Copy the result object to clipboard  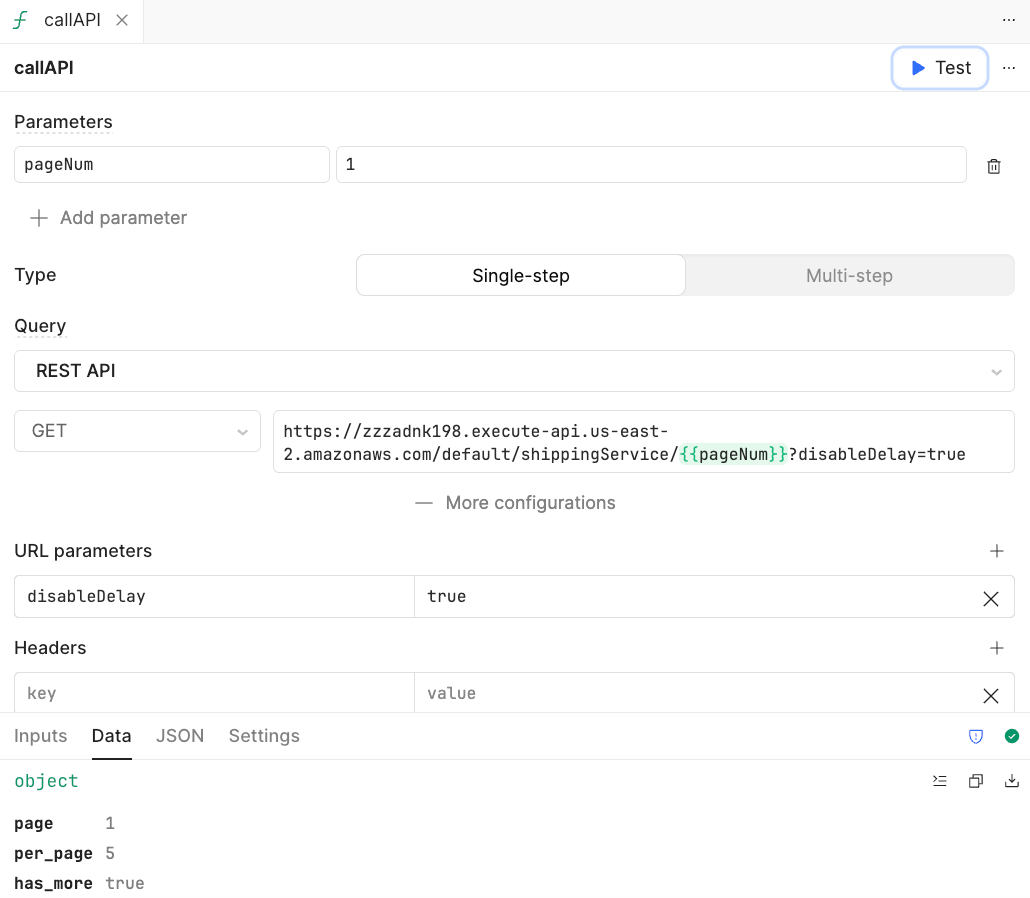975,781
